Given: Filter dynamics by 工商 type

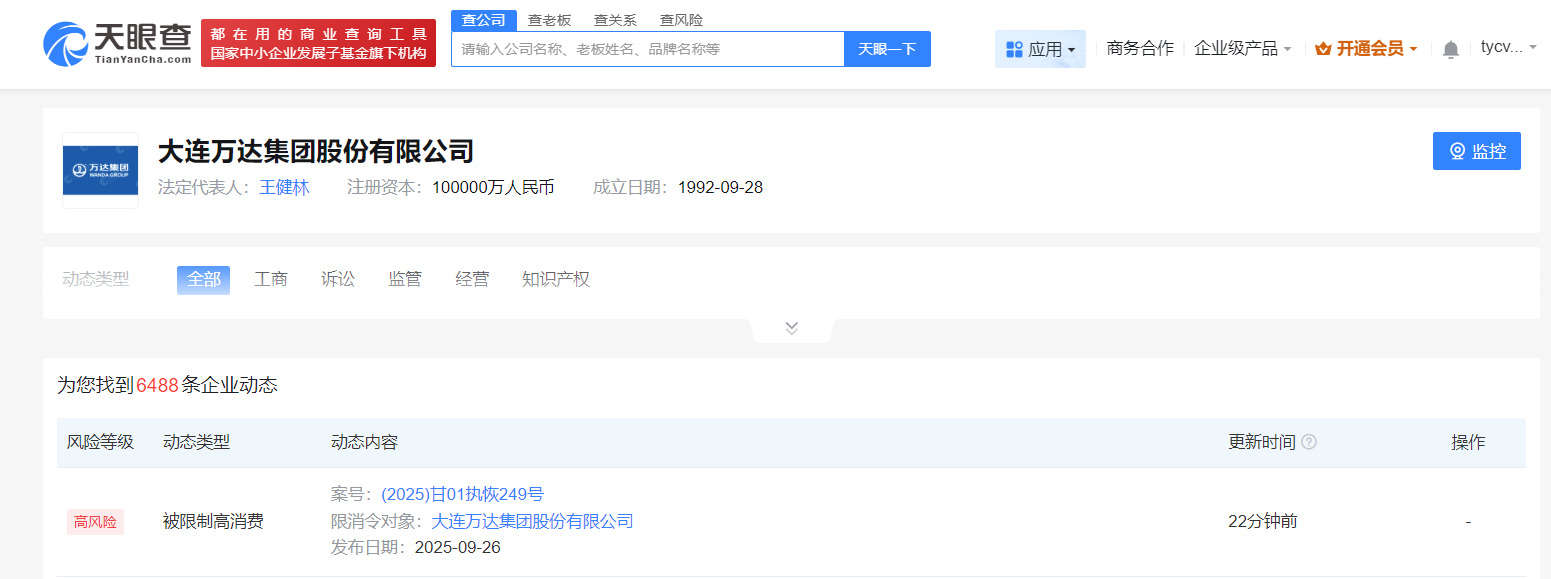Looking at the screenshot, I should [271, 280].
